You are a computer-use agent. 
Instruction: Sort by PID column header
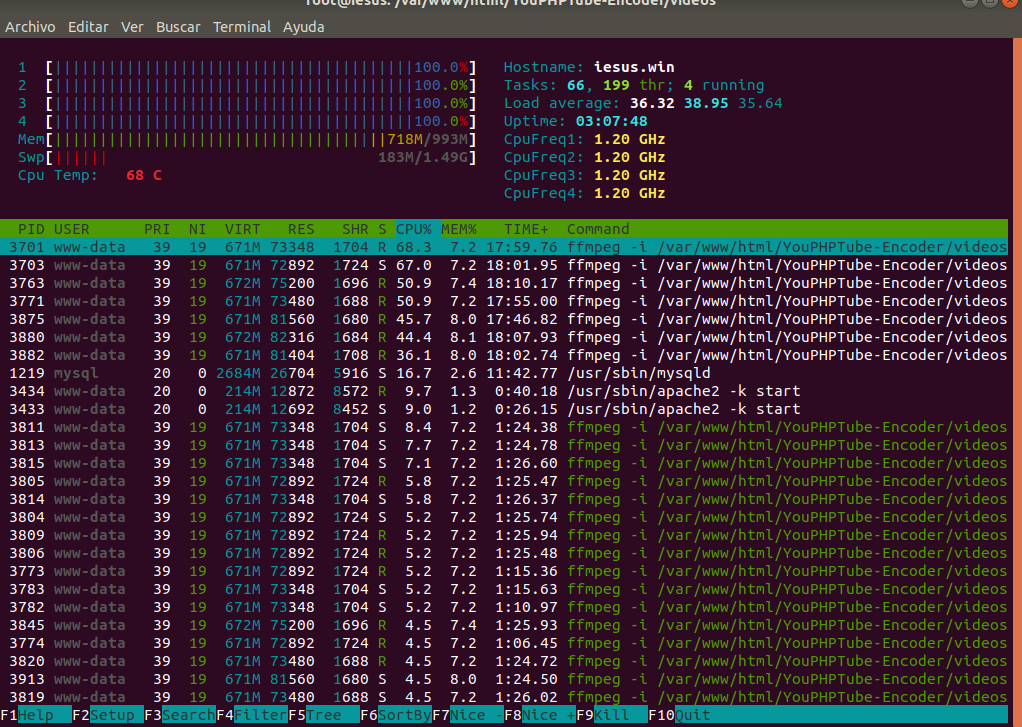coord(31,229)
